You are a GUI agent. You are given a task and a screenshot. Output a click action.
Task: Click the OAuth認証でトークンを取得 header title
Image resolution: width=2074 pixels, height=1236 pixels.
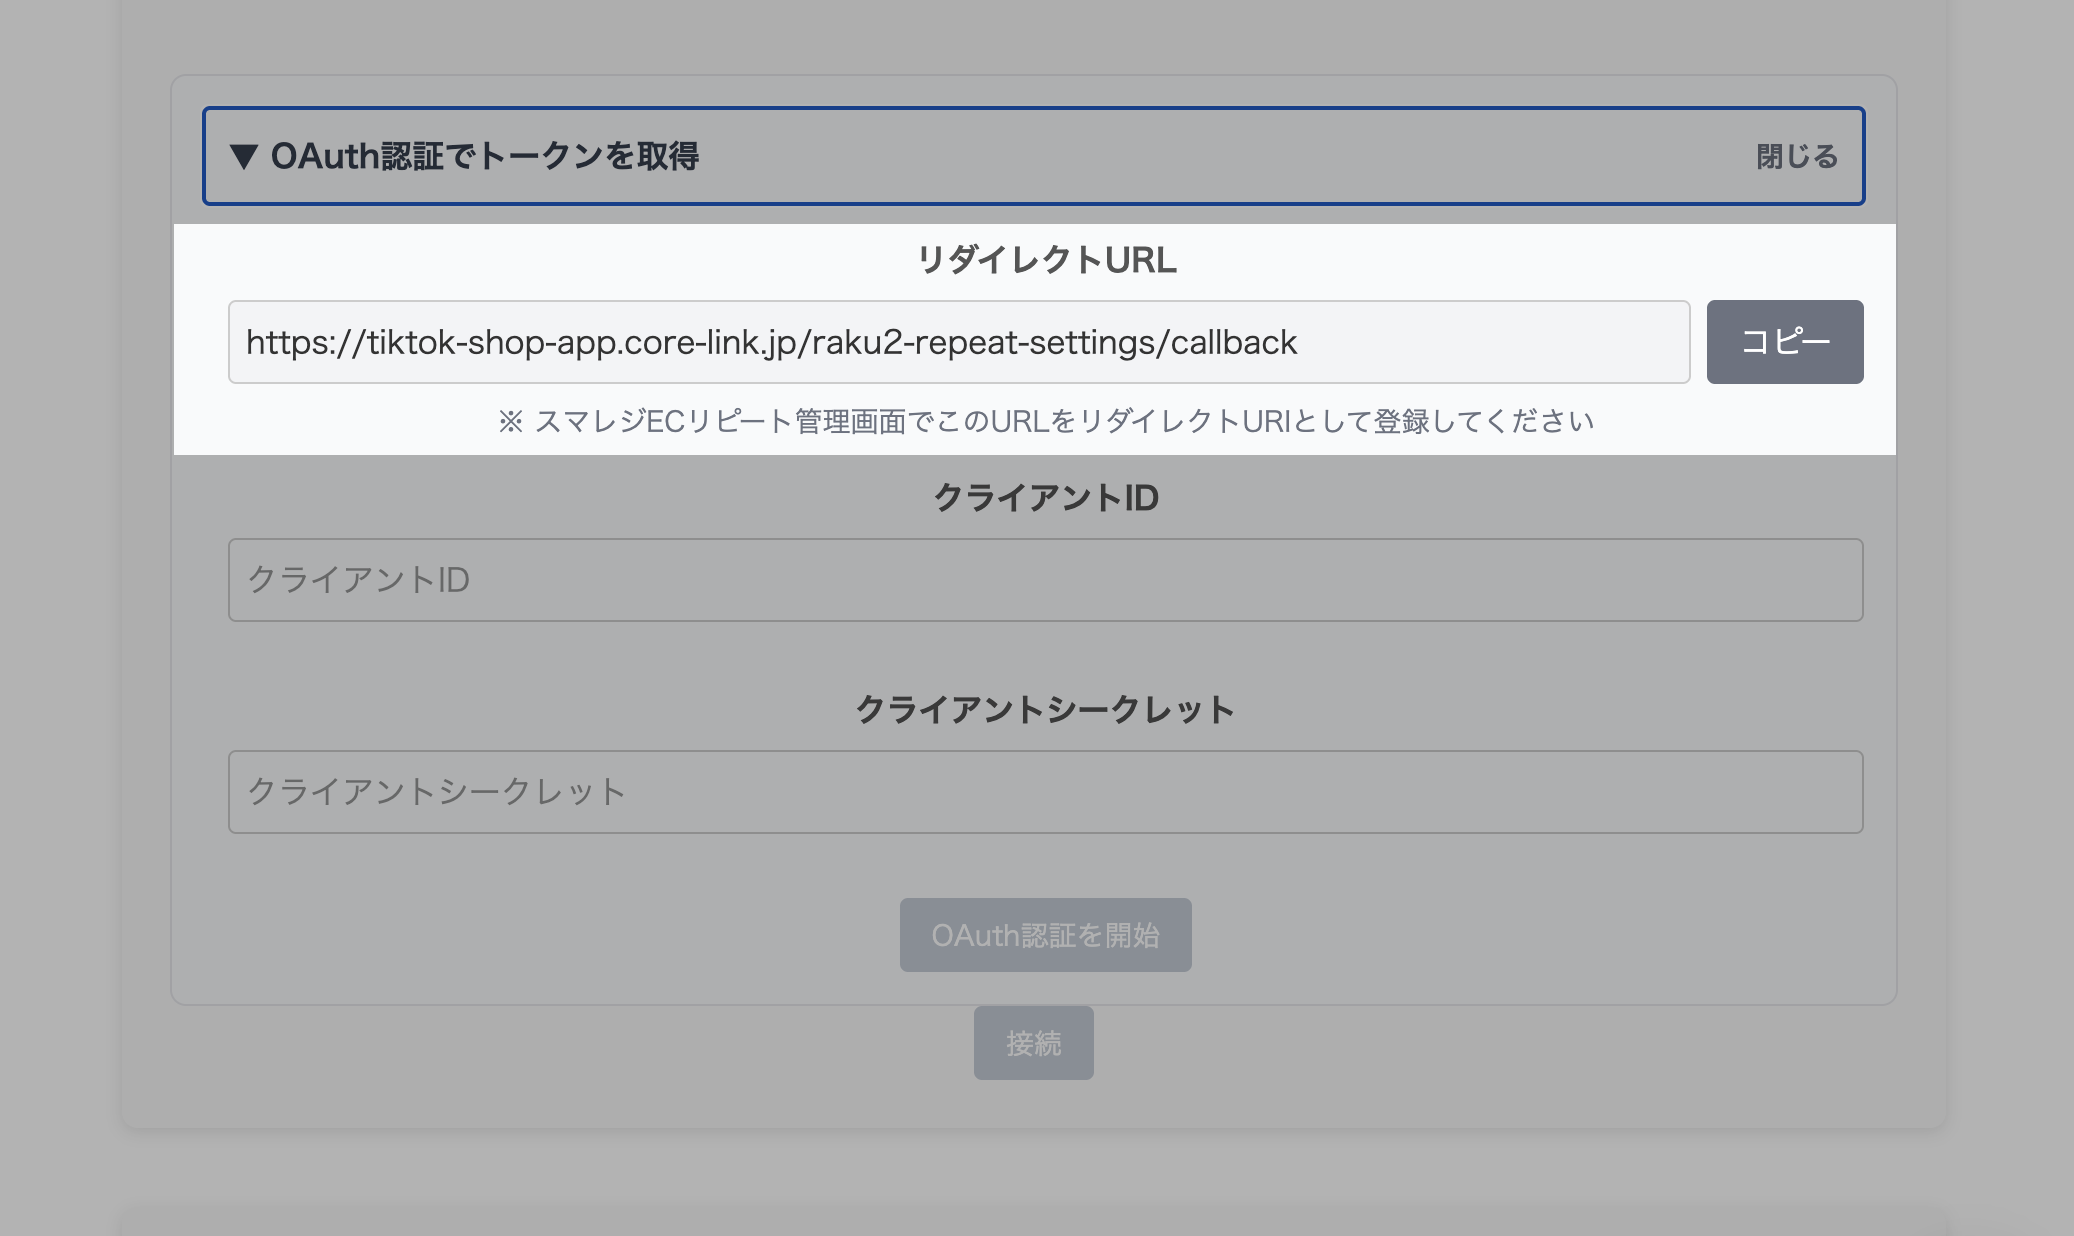484,157
